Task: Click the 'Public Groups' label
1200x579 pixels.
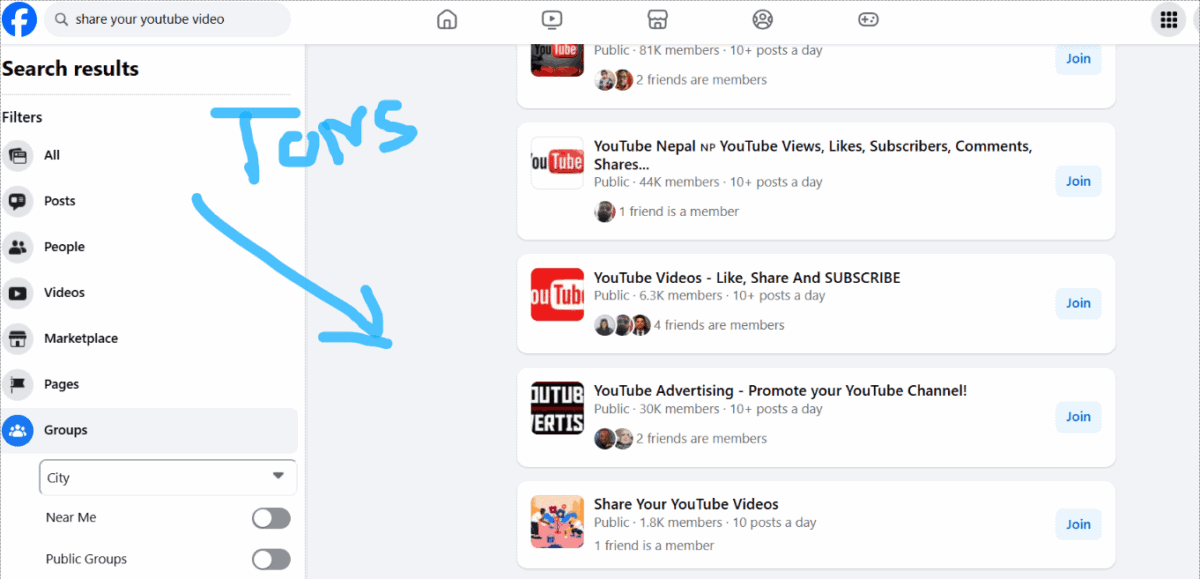Action: 86,559
